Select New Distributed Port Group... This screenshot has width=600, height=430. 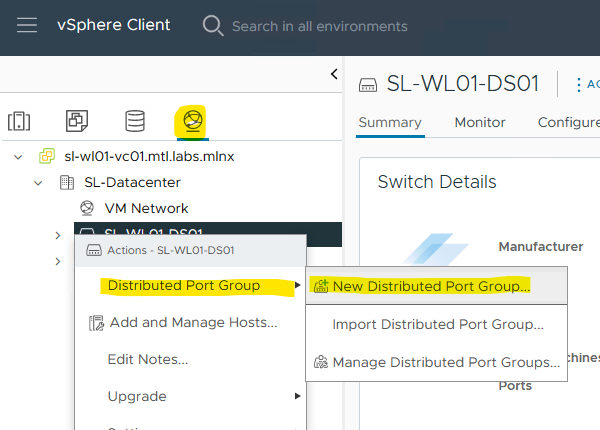point(436,286)
